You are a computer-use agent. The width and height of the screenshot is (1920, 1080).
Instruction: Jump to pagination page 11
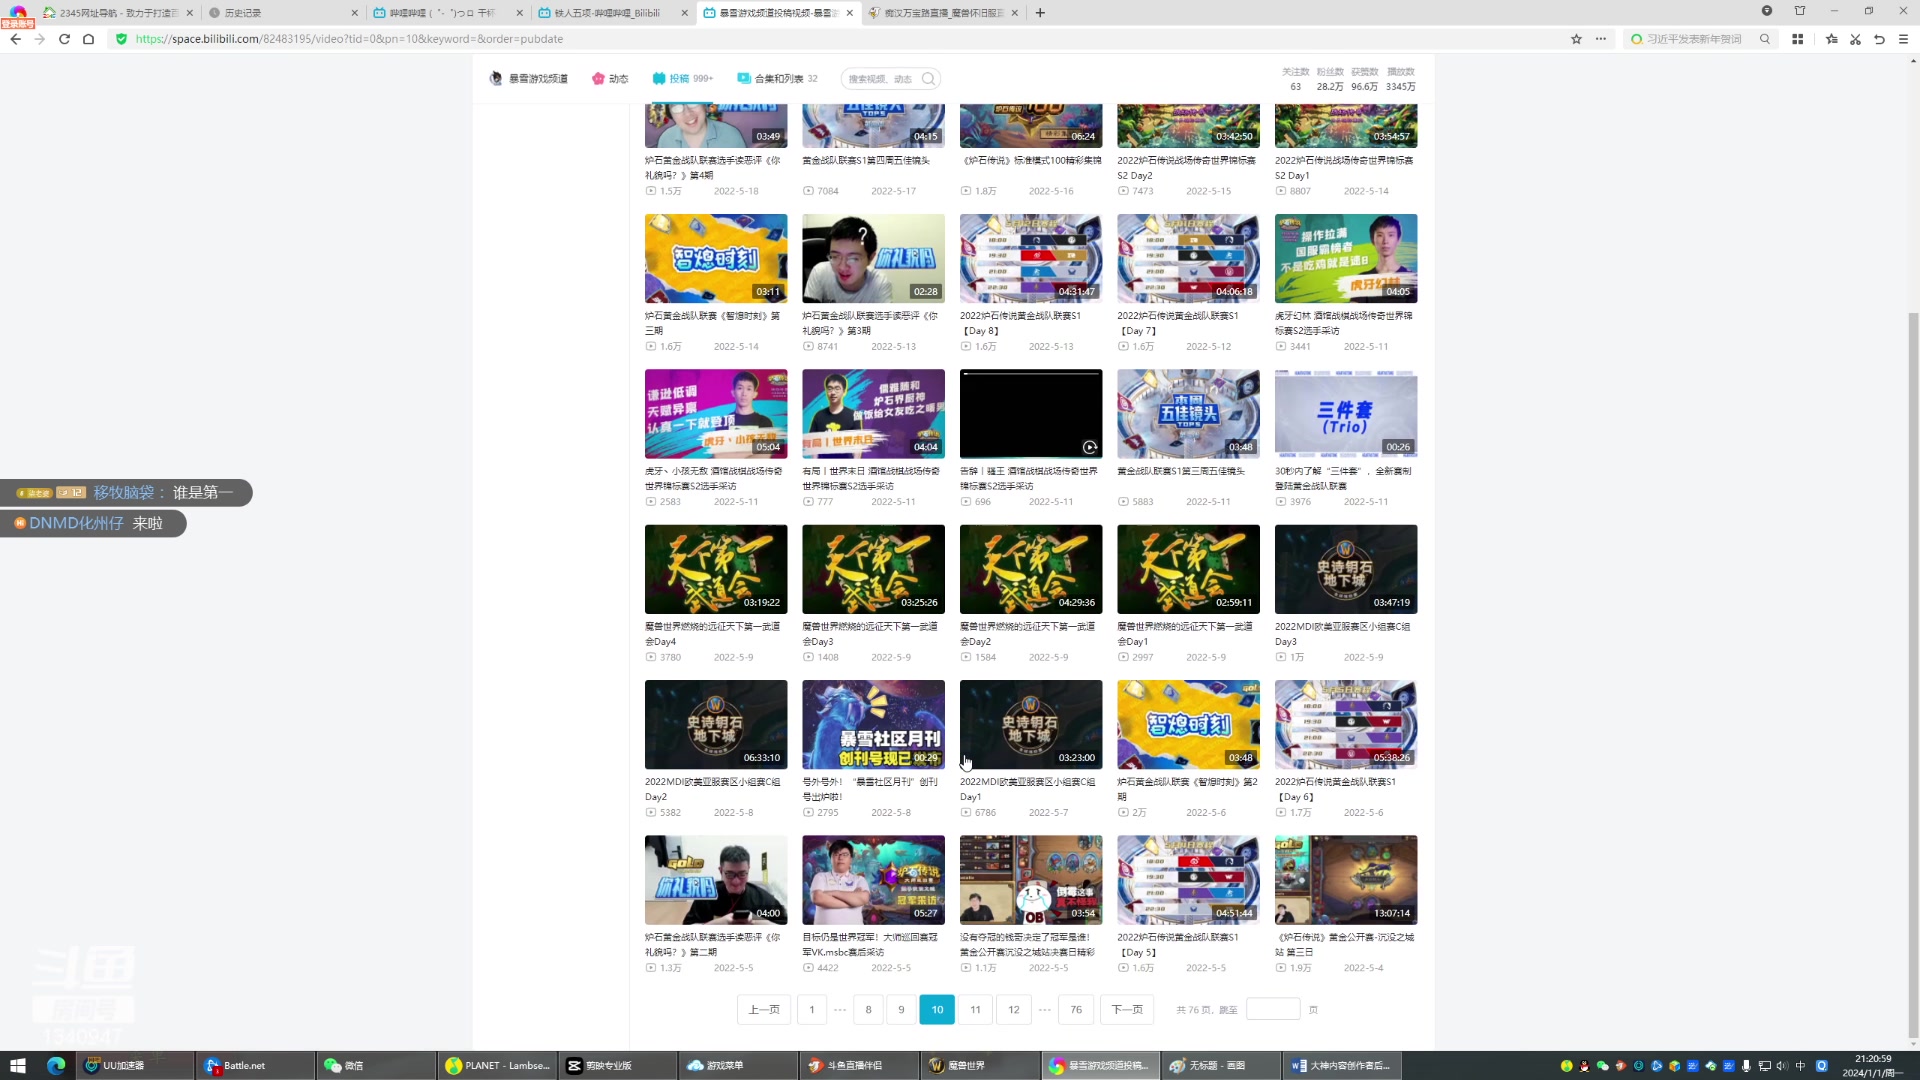[x=975, y=1009]
